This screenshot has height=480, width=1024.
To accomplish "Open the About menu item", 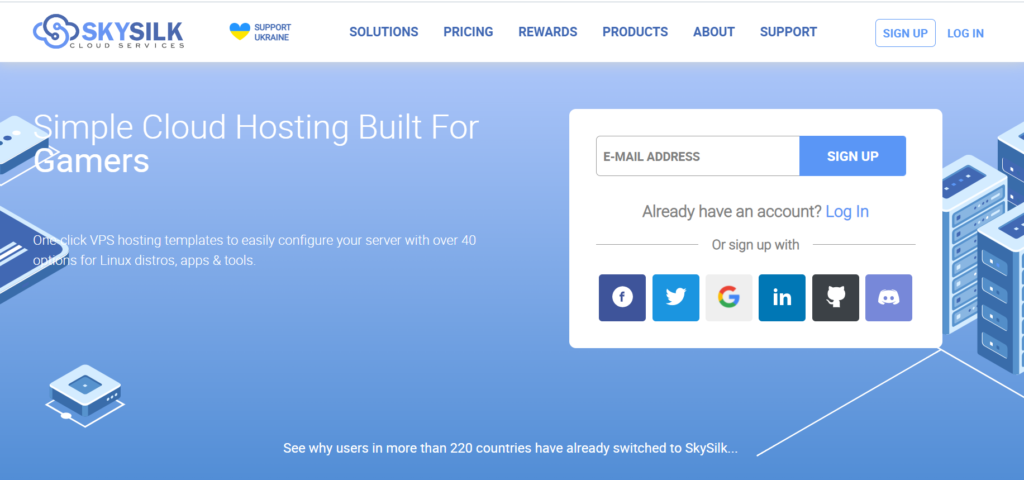I will (714, 32).
